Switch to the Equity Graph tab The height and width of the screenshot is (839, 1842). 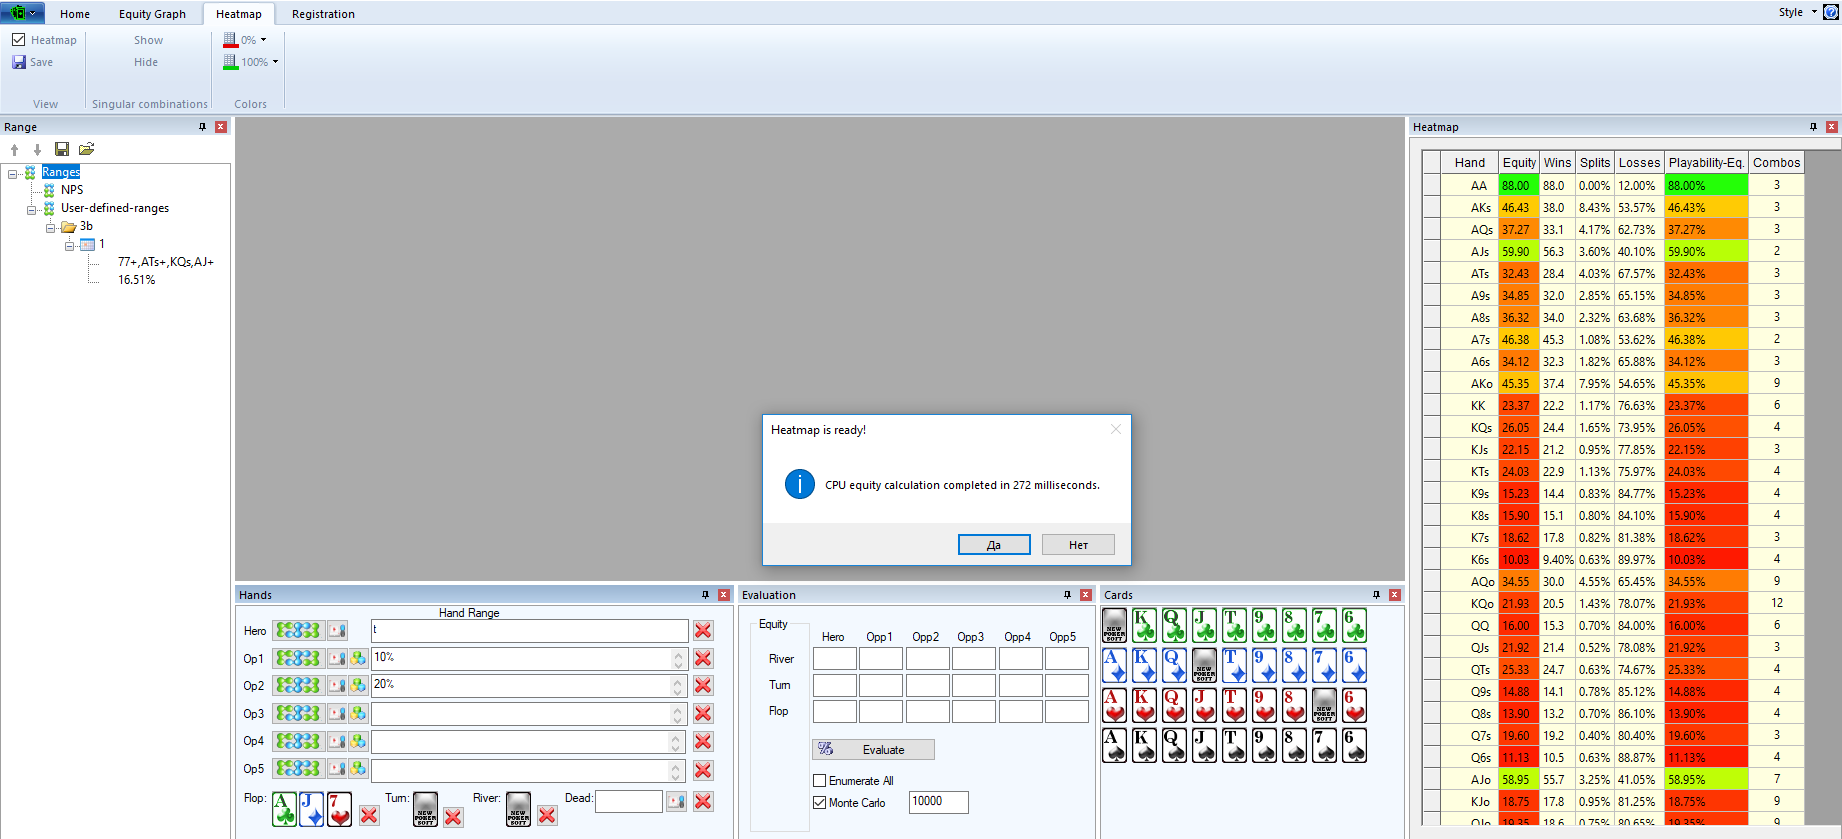pos(152,14)
